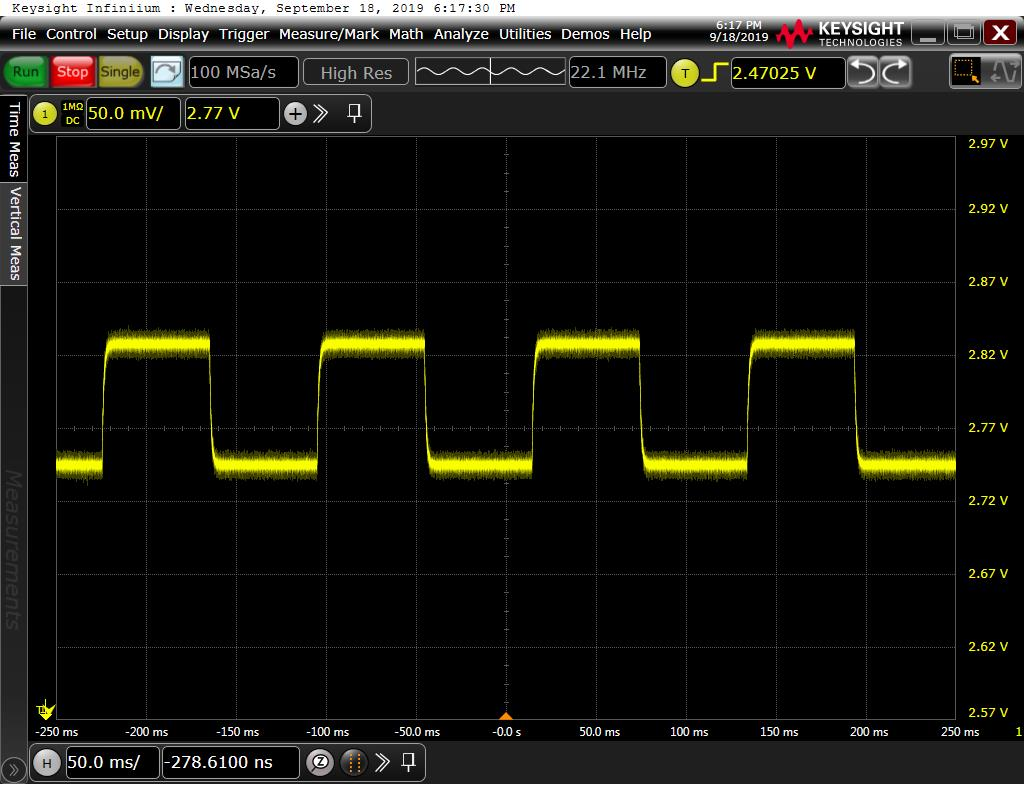Open the Setup menu

[x=127, y=34]
